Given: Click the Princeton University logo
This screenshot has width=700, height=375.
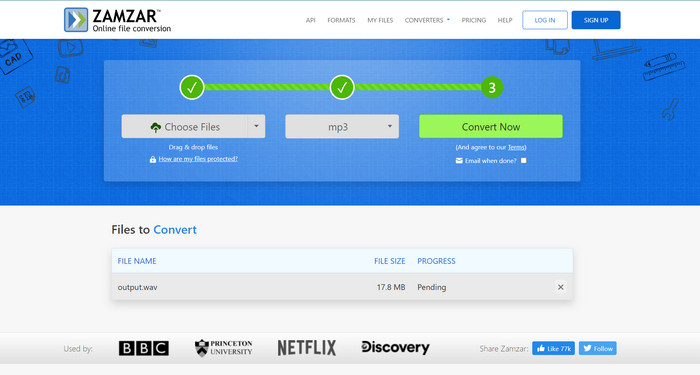Looking at the screenshot, I should pyautogui.click(x=224, y=348).
